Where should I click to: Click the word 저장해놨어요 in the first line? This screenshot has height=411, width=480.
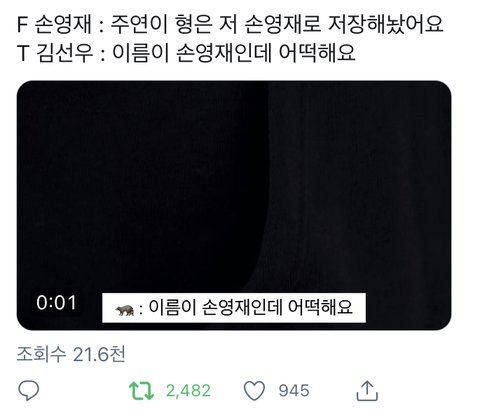click(386, 24)
